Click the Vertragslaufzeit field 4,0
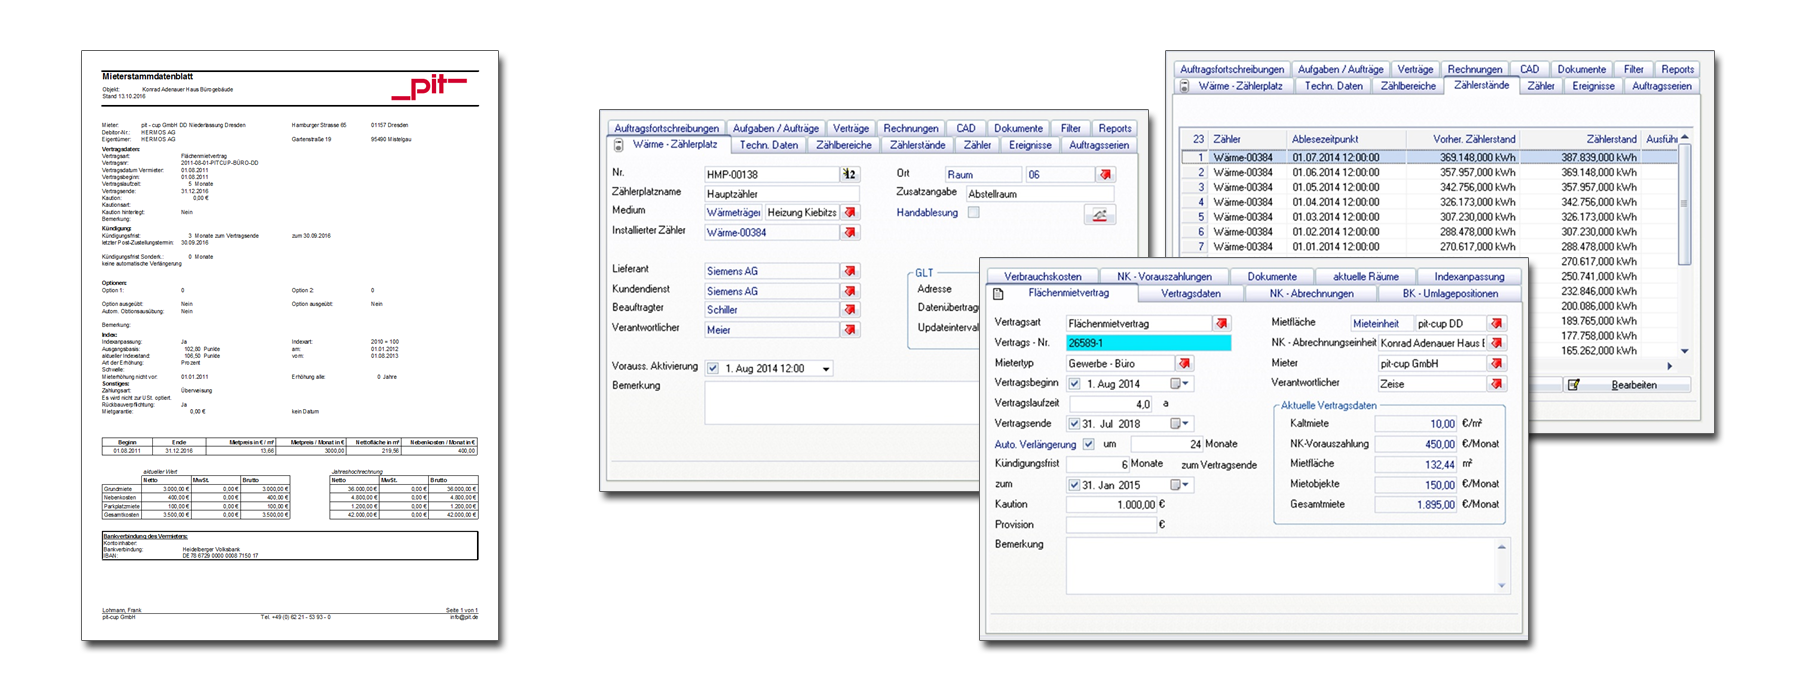Viewport: 1800px width, 690px height. coord(1112,404)
